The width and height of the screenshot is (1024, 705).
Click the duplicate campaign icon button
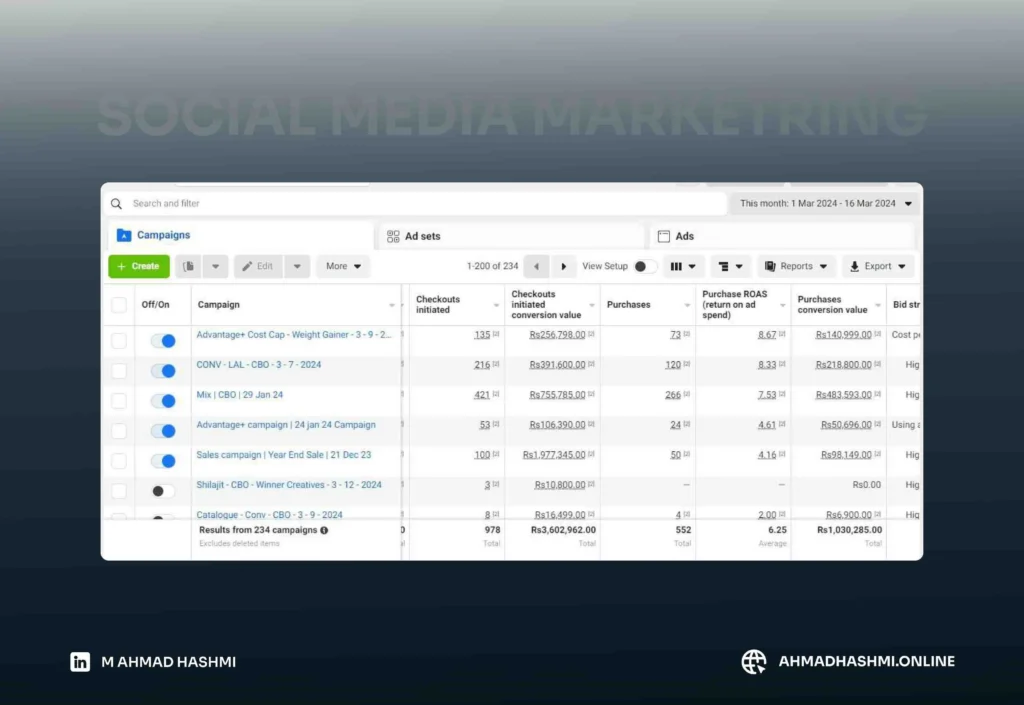click(x=190, y=266)
